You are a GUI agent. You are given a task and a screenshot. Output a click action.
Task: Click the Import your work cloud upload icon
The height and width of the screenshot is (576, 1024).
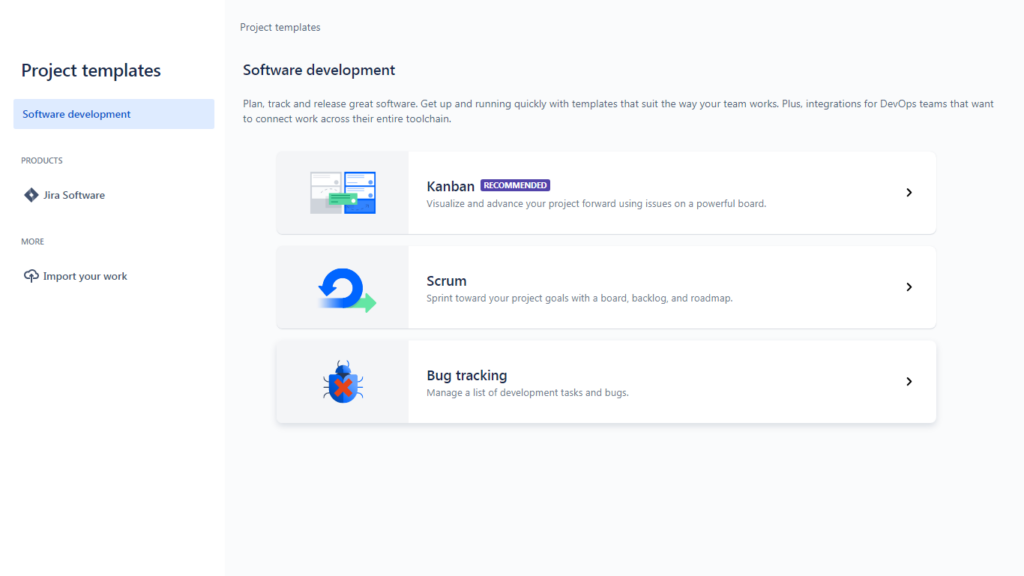coord(30,276)
